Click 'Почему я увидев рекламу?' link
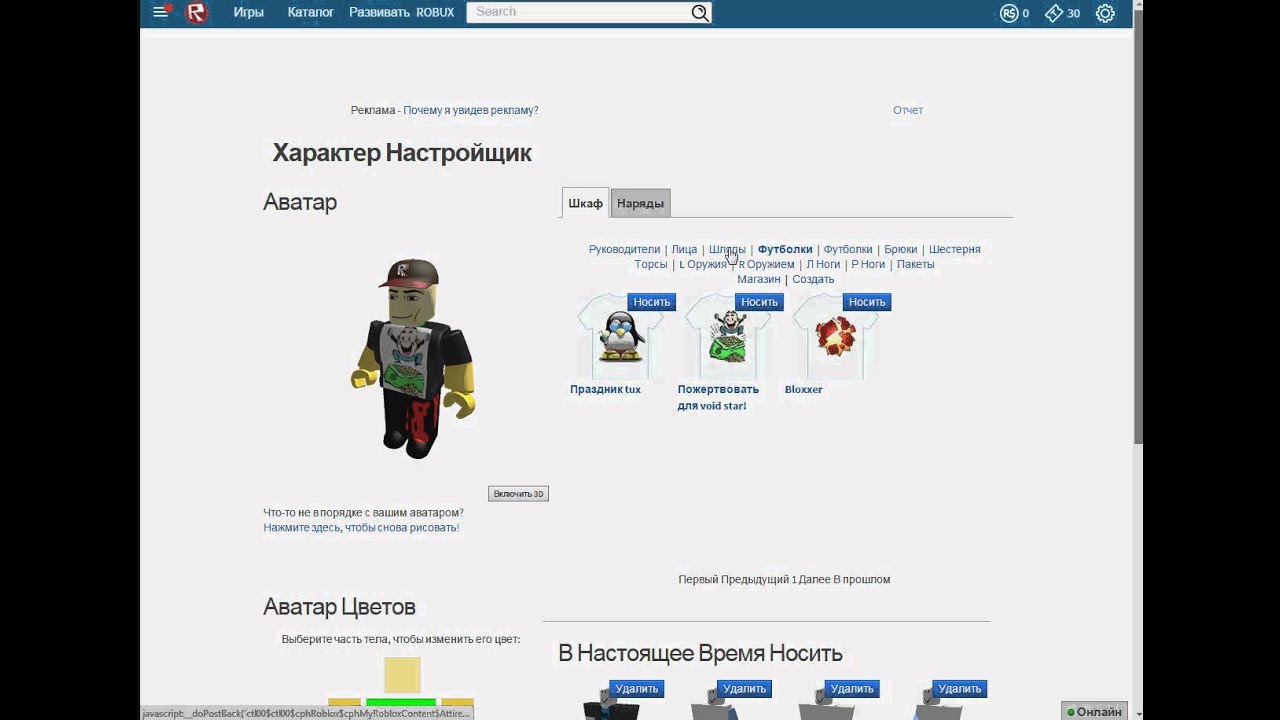This screenshot has width=1280, height=720. pos(471,110)
